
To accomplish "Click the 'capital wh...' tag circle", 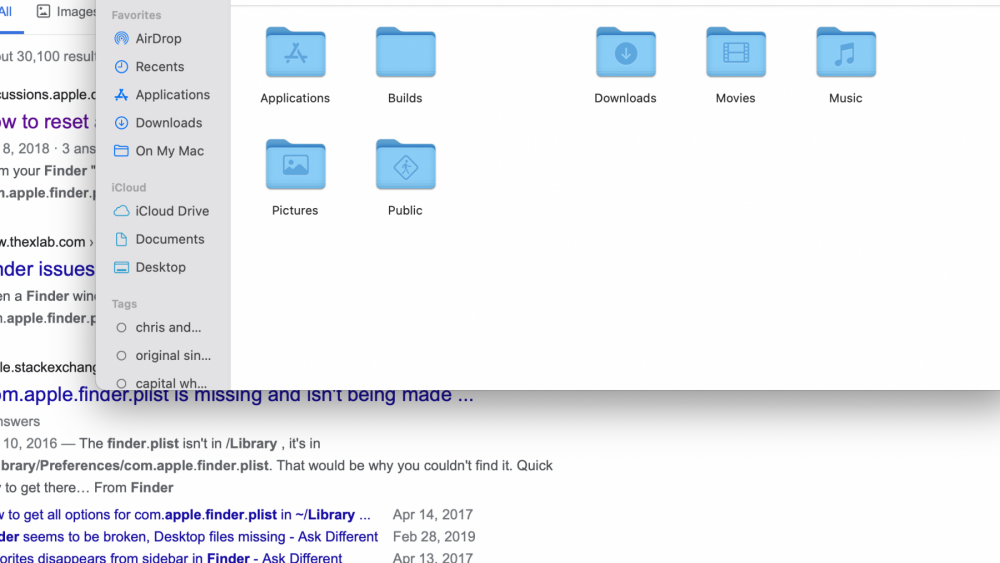I will 121,384.
